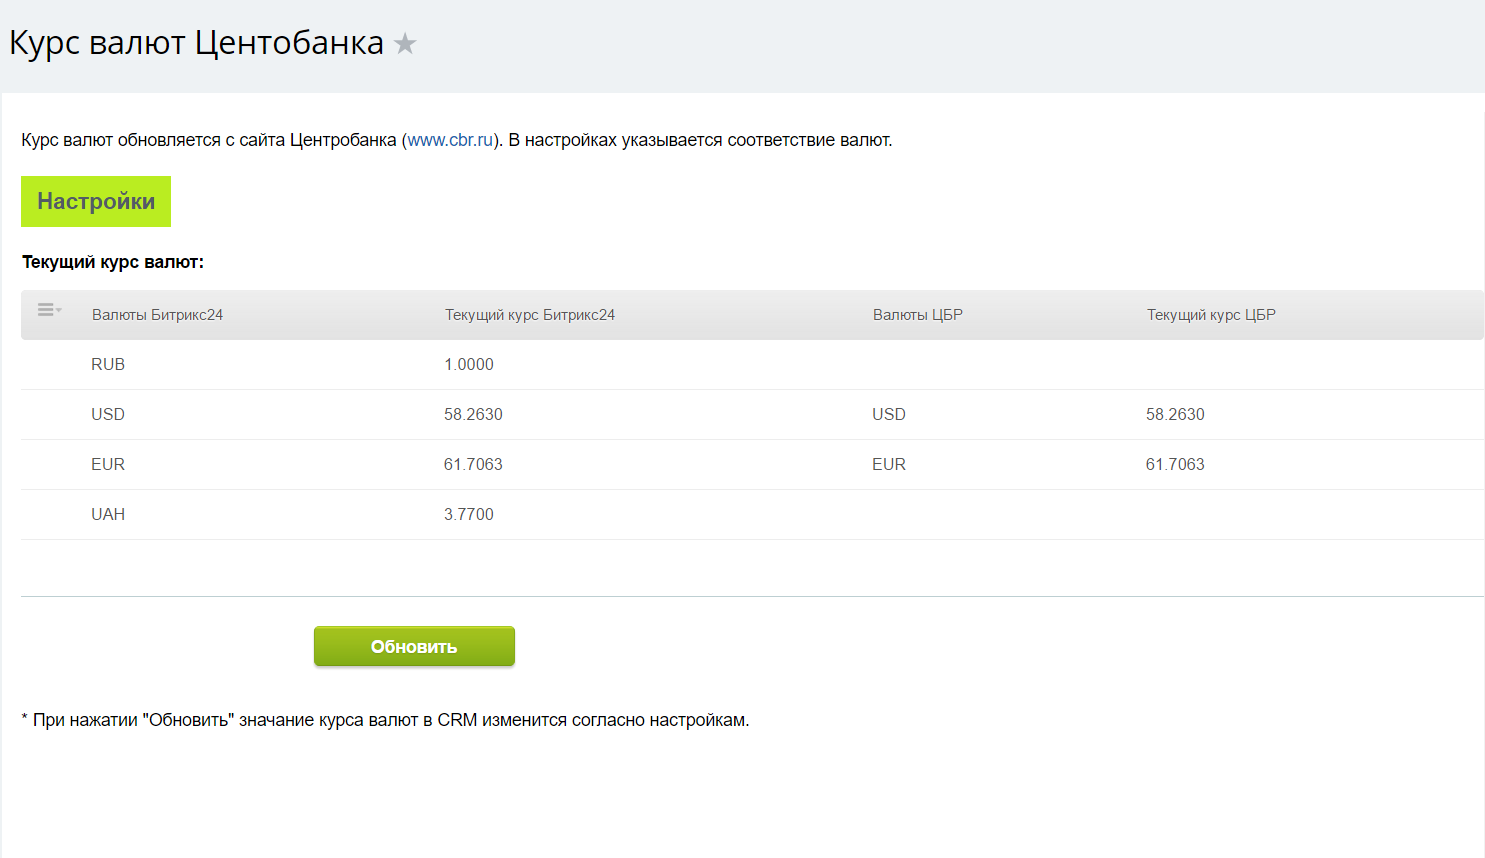The height and width of the screenshot is (858, 1485).
Task: Click USD in the Валюты ЦБР column
Action: [889, 415]
